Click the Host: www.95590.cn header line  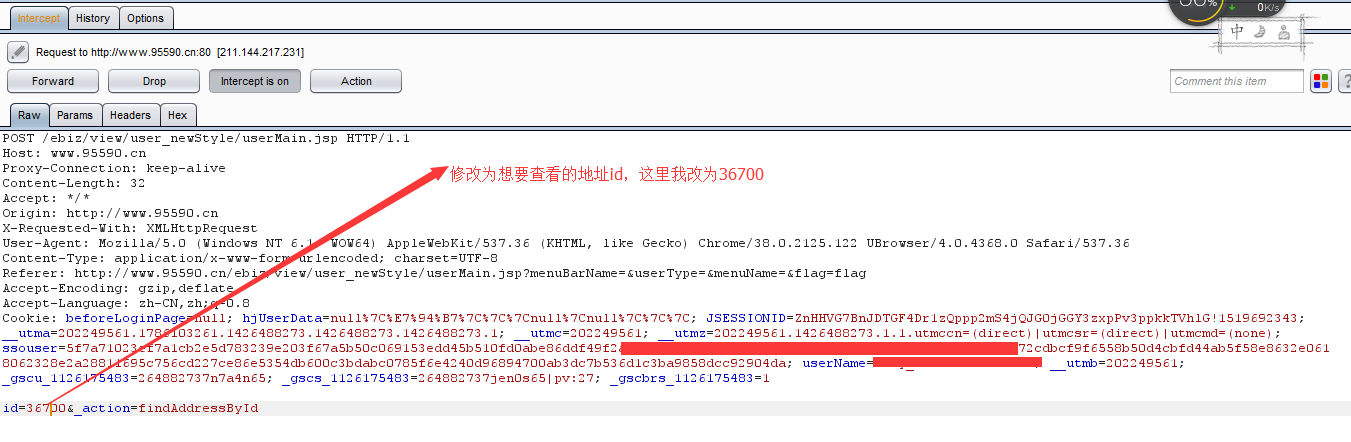[74, 153]
